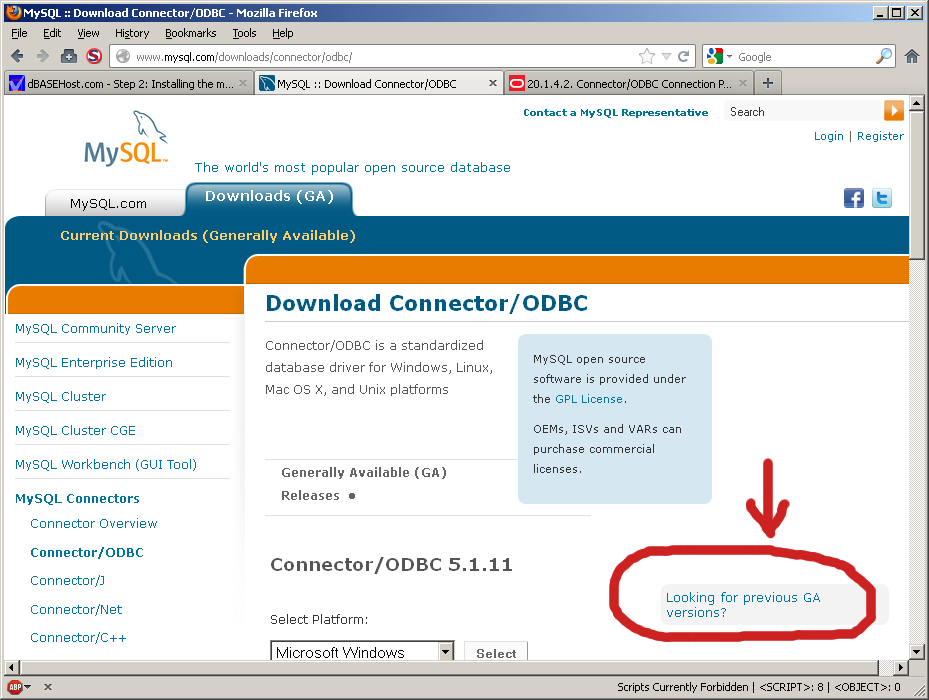Click the horizontal scrollbar right arrow
This screenshot has height=700, width=929.
(901, 667)
